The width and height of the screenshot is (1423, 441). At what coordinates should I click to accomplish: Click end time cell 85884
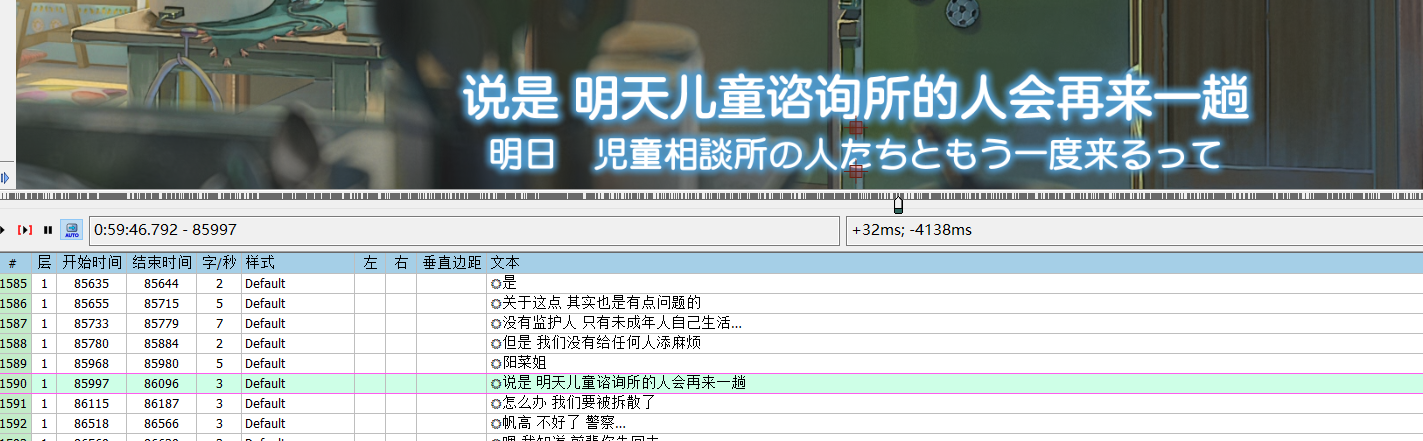point(162,343)
